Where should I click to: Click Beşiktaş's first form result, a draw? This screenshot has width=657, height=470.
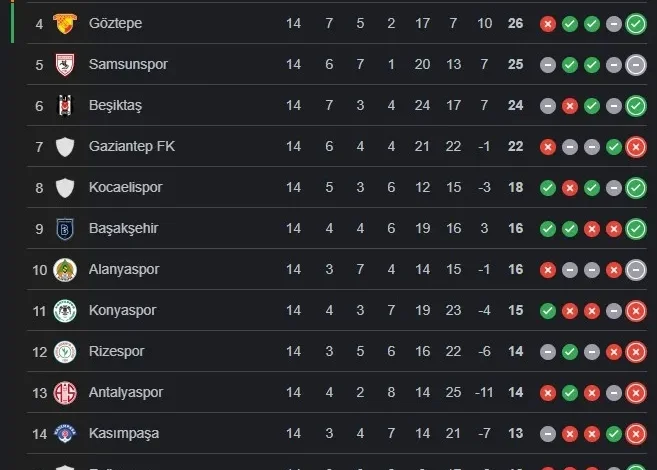pos(547,105)
